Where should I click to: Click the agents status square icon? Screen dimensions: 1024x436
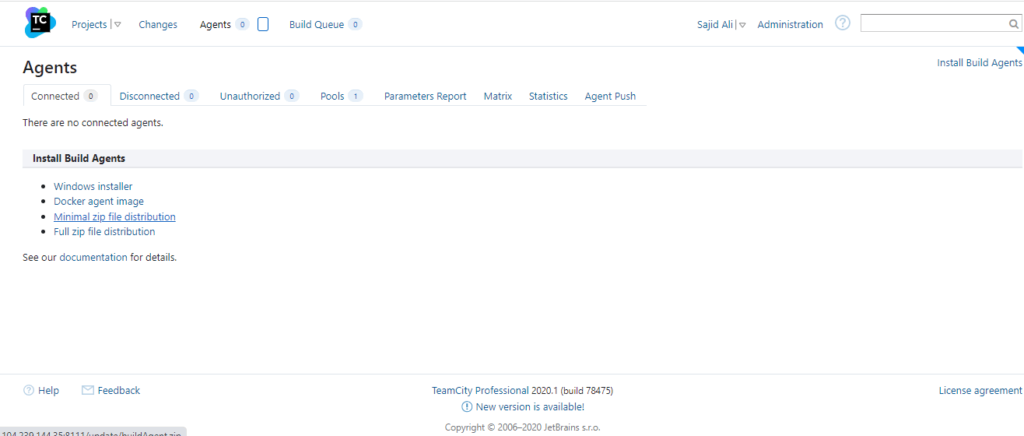tap(263, 24)
